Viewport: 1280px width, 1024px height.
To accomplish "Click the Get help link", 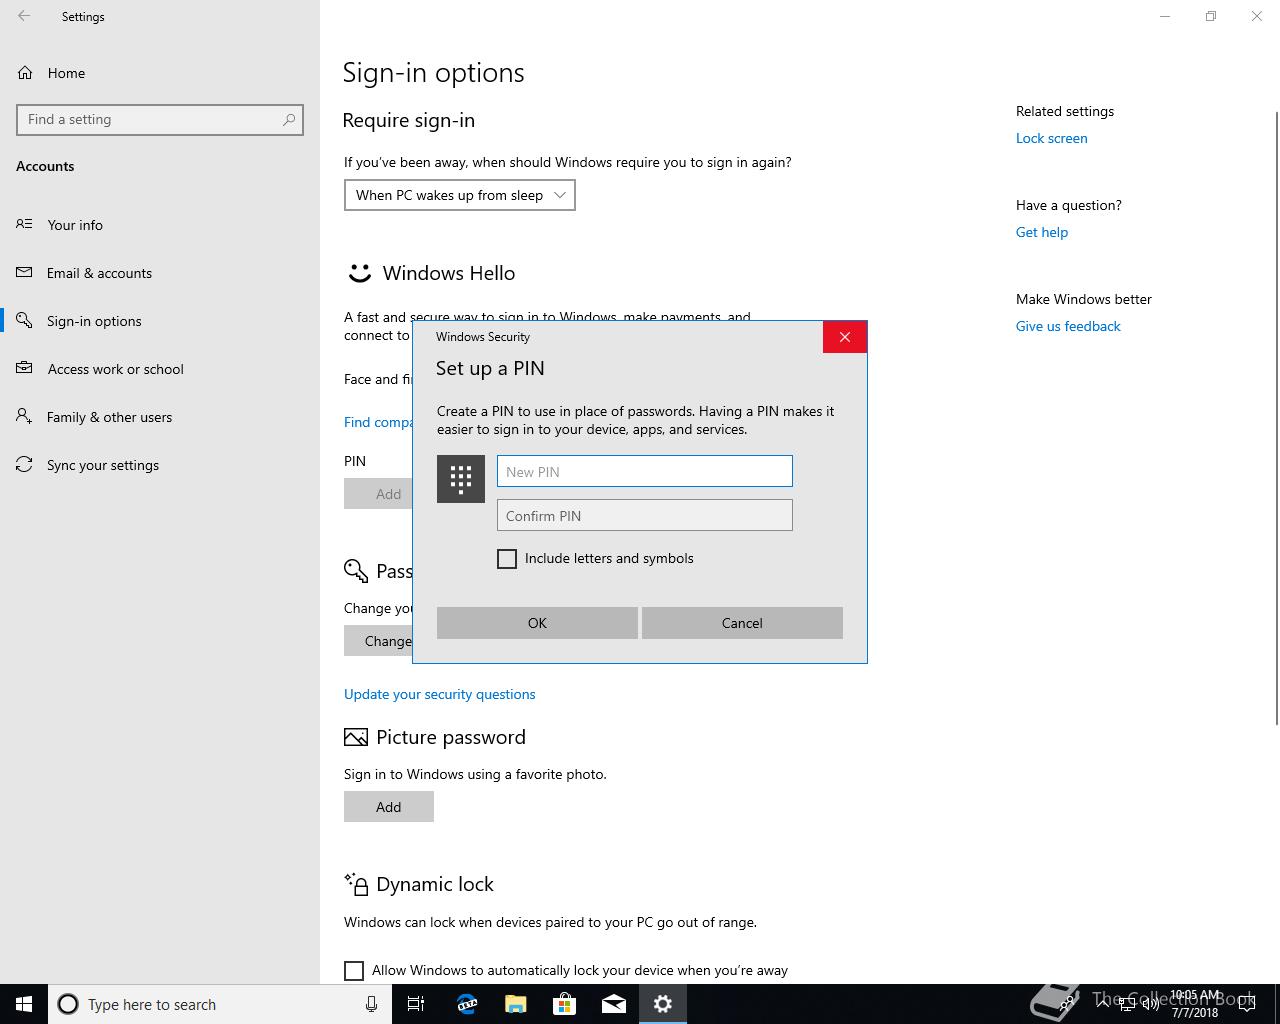I will tap(1042, 232).
